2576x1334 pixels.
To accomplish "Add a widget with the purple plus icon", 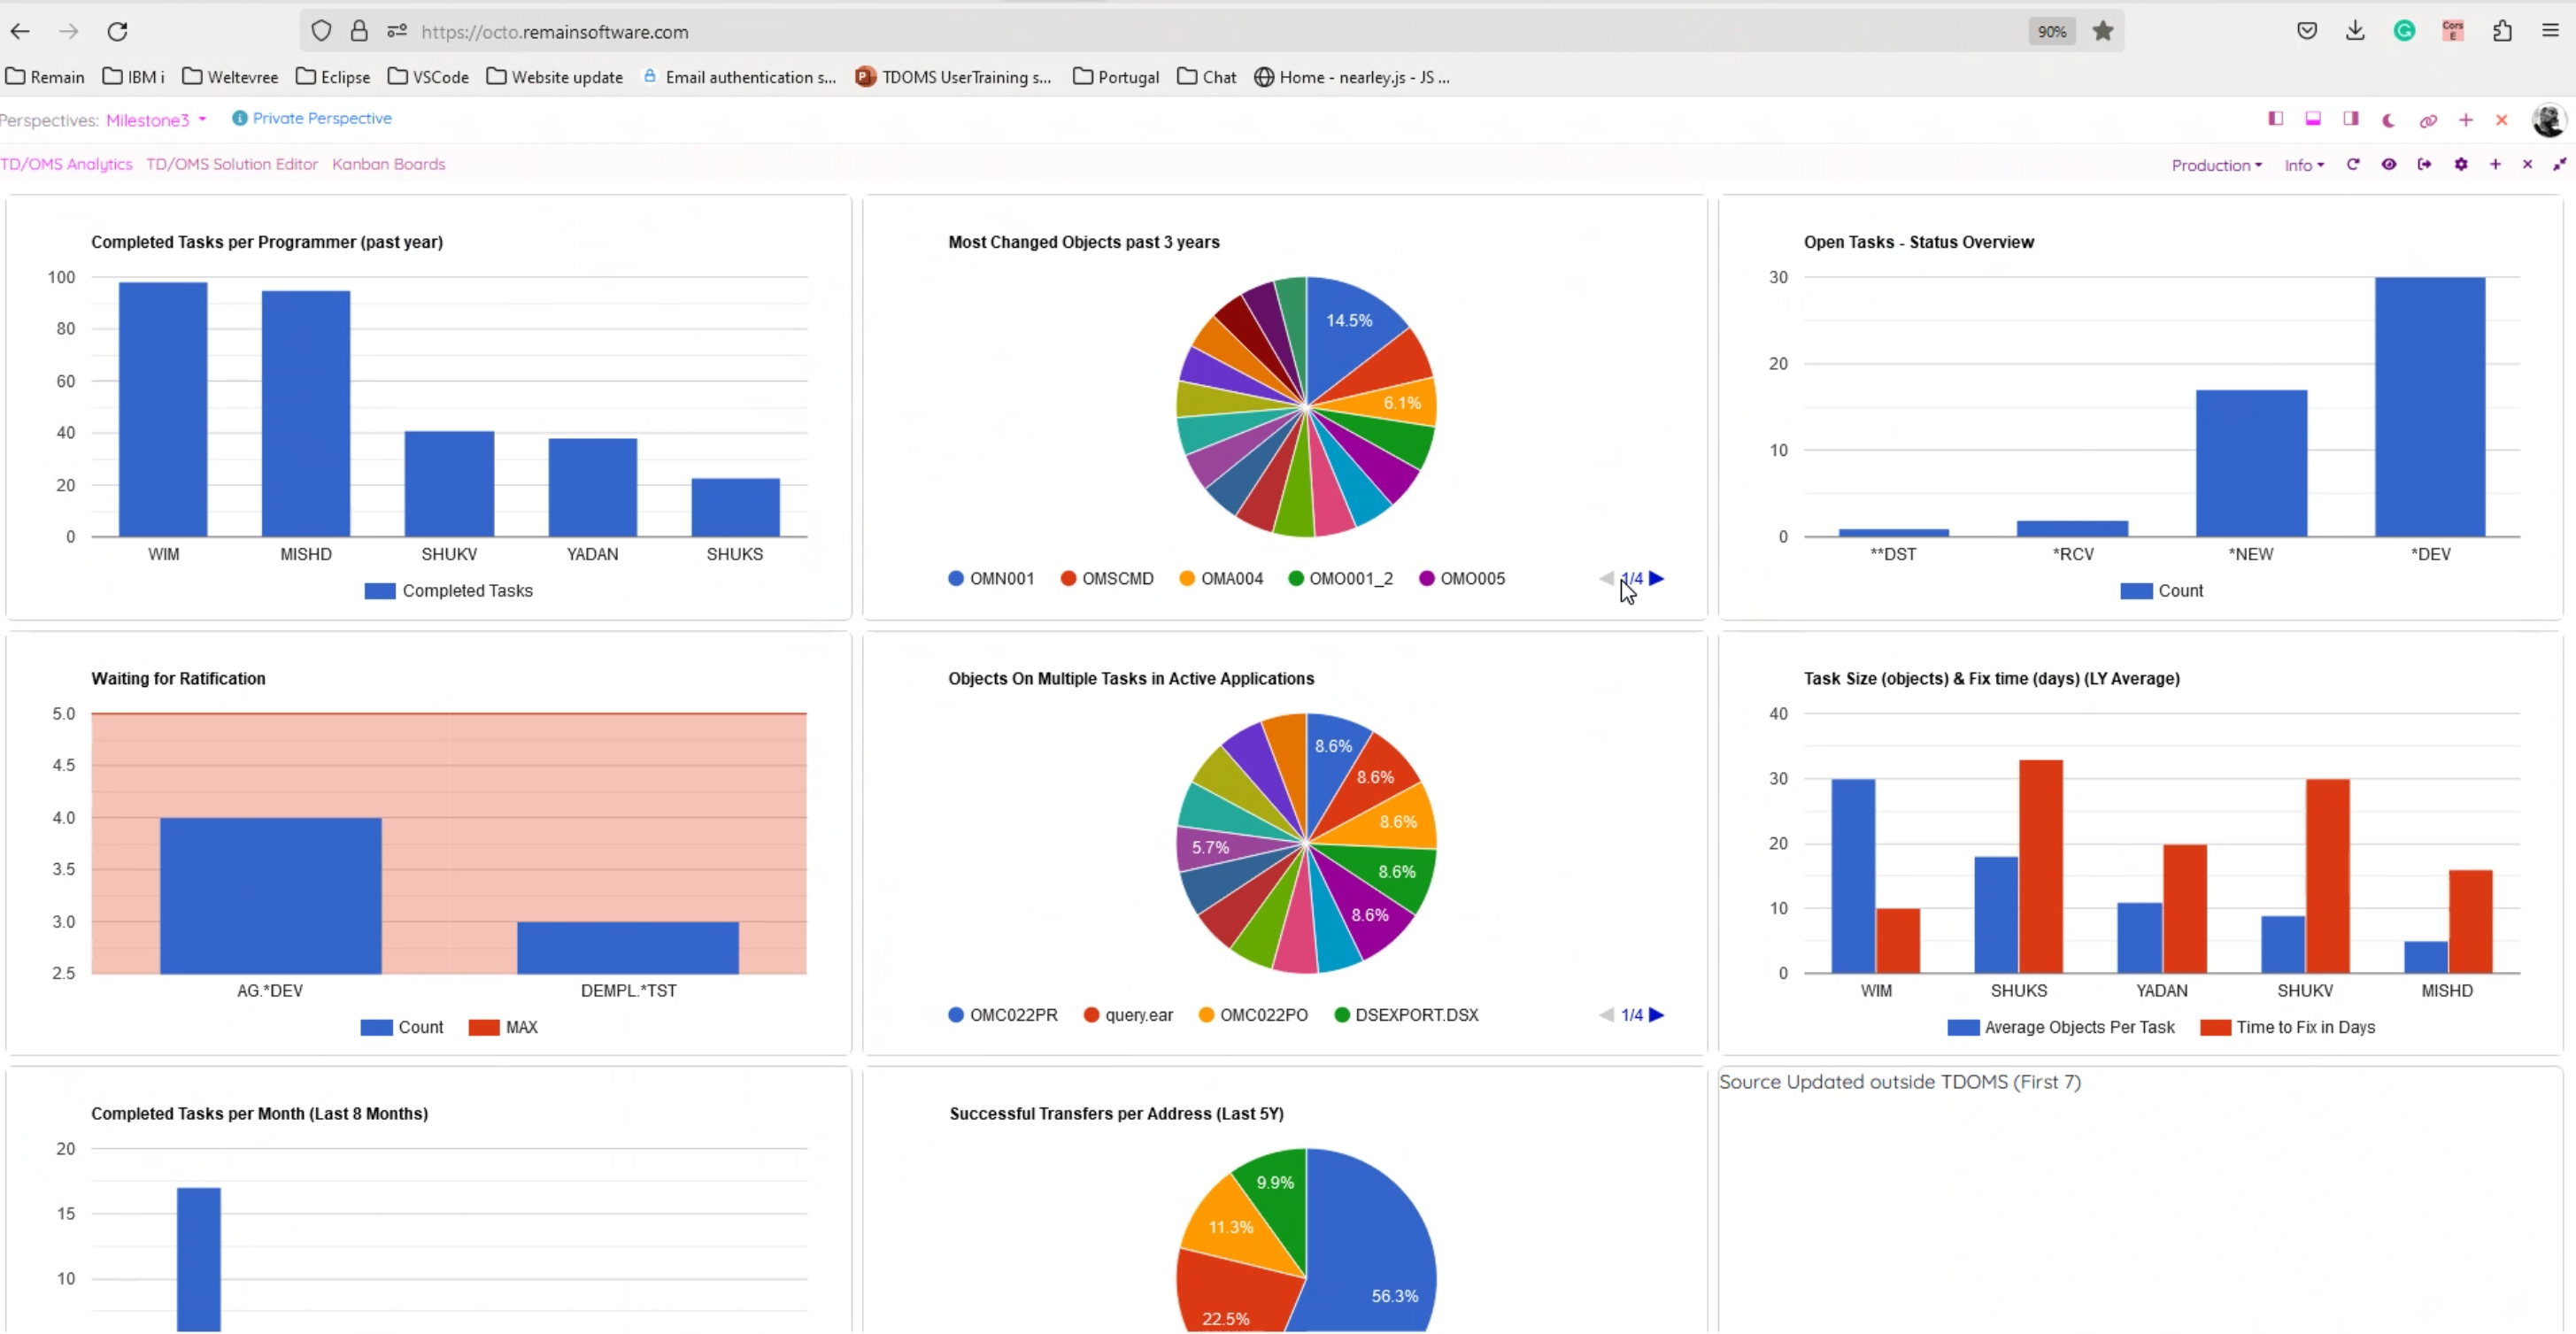I will click(2496, 164).
